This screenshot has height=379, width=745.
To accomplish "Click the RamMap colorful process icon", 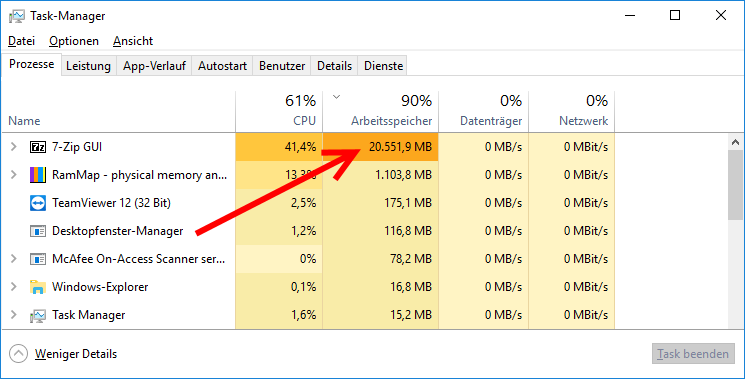I will click(x=38, y=175).
